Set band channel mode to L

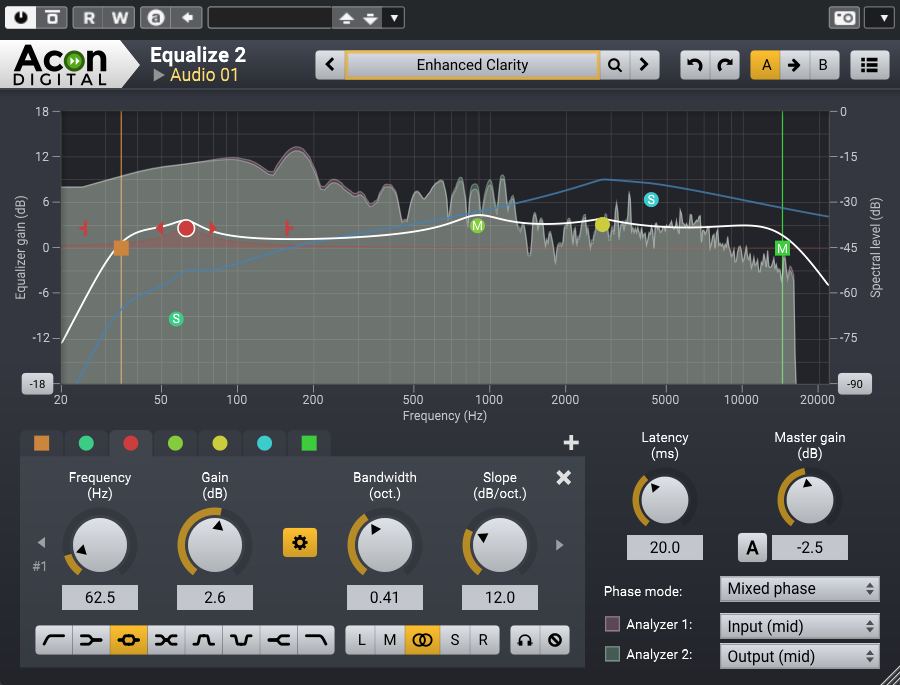point(361,640)
